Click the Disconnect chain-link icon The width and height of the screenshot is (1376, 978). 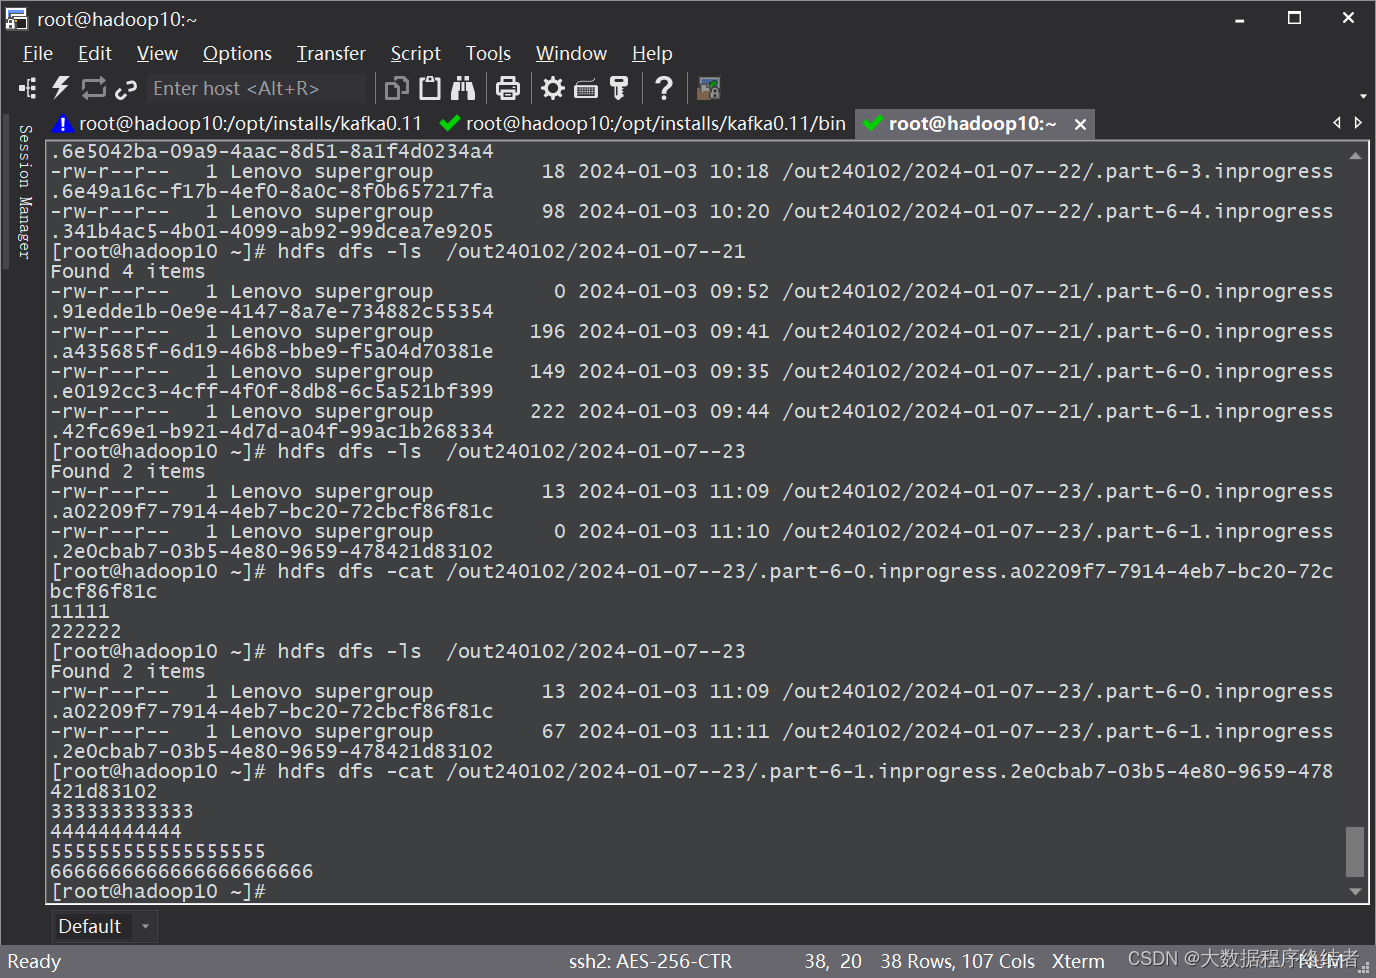[125, 89]
